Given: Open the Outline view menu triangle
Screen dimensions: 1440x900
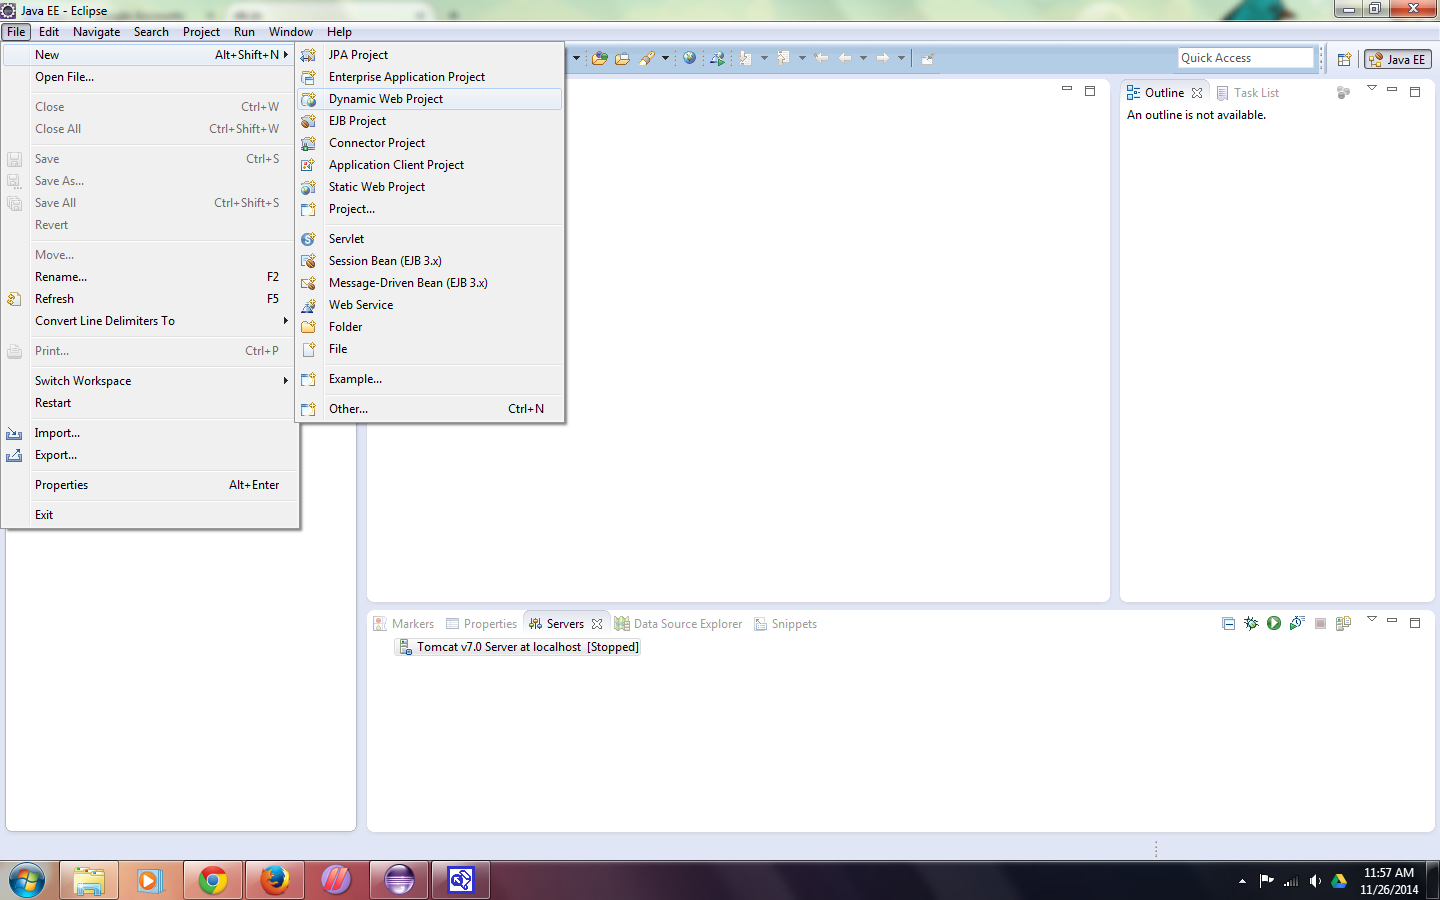Looking at the screenshot, I should coord(1372,89).
